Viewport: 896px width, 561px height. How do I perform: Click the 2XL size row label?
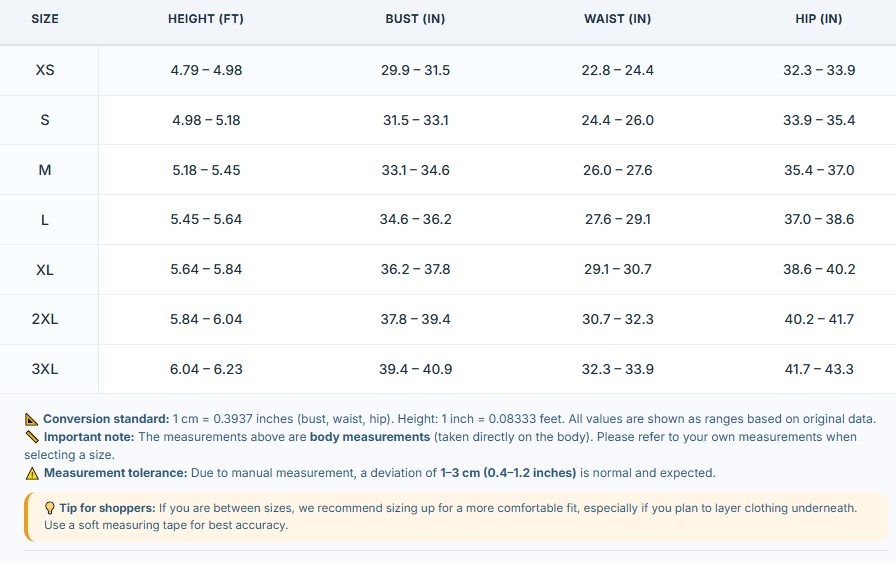pyautogui.click(x=45, y=319)
